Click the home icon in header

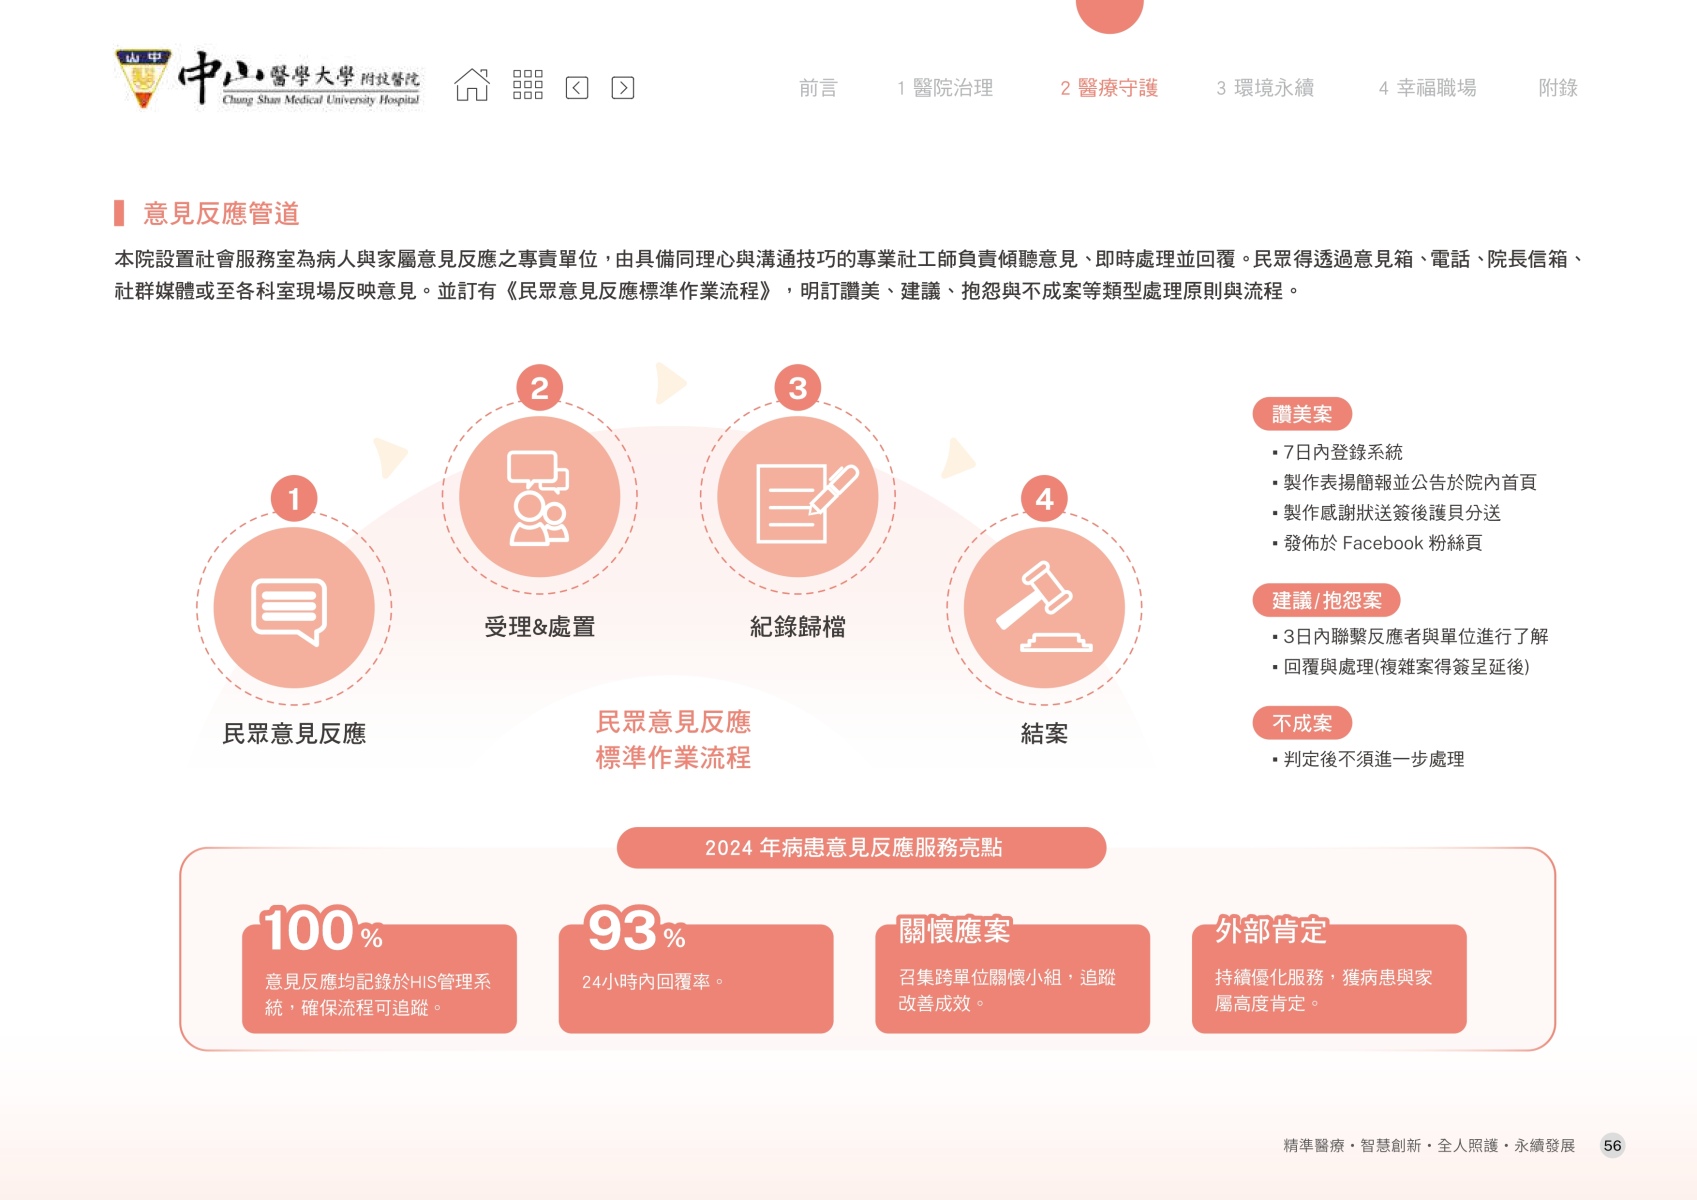click(x=472, y=86)
